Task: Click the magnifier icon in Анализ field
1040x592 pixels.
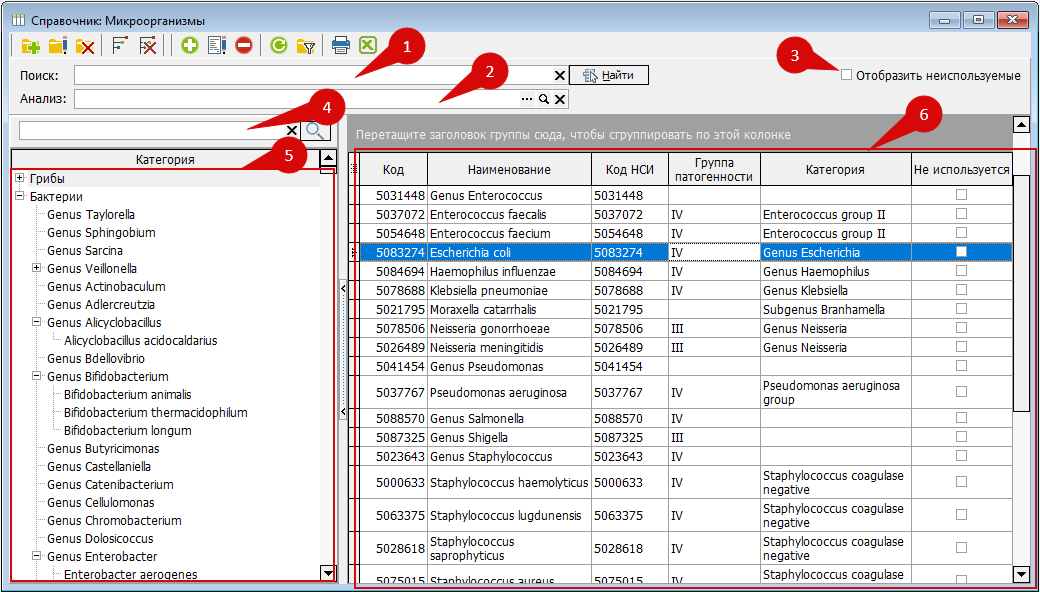Action: (543, 99)
